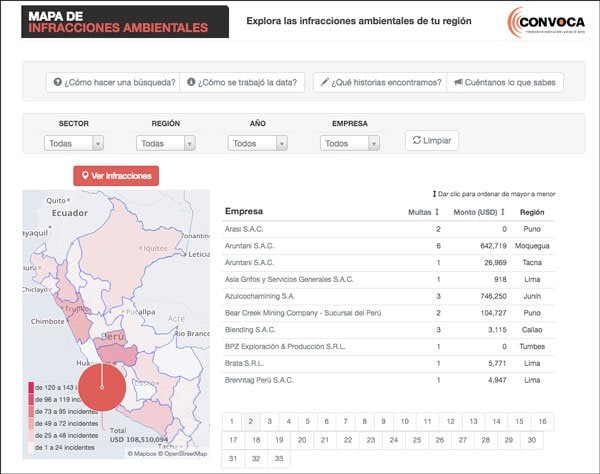Select Blending S.A.C. row
600x474 pixels.
[388, 330]
